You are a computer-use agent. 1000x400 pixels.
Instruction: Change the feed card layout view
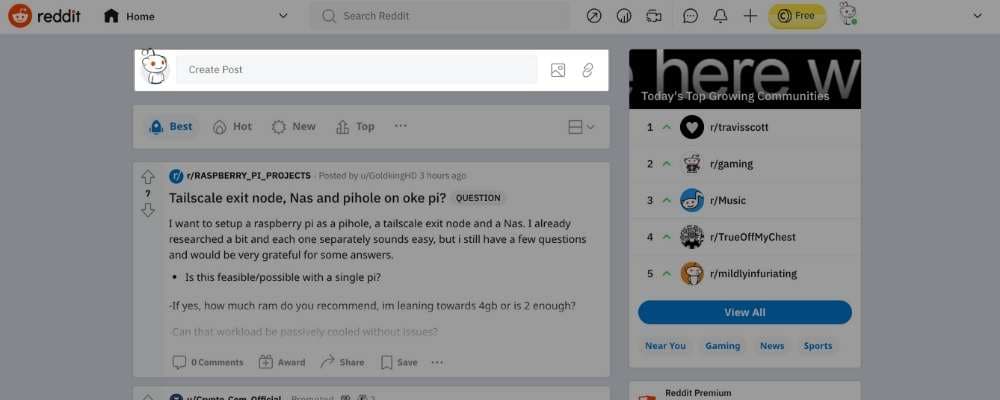click(581, 127)
